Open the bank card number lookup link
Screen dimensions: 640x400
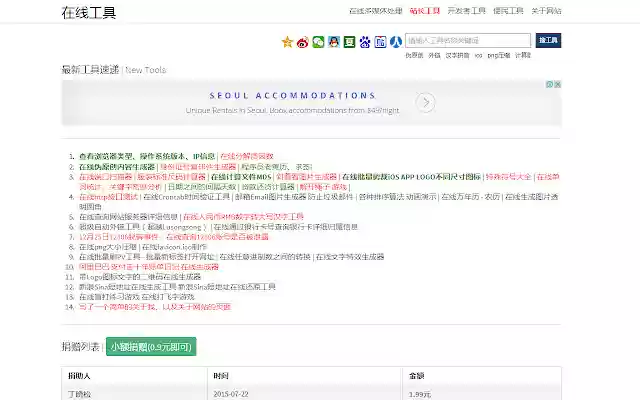(286, 227)
